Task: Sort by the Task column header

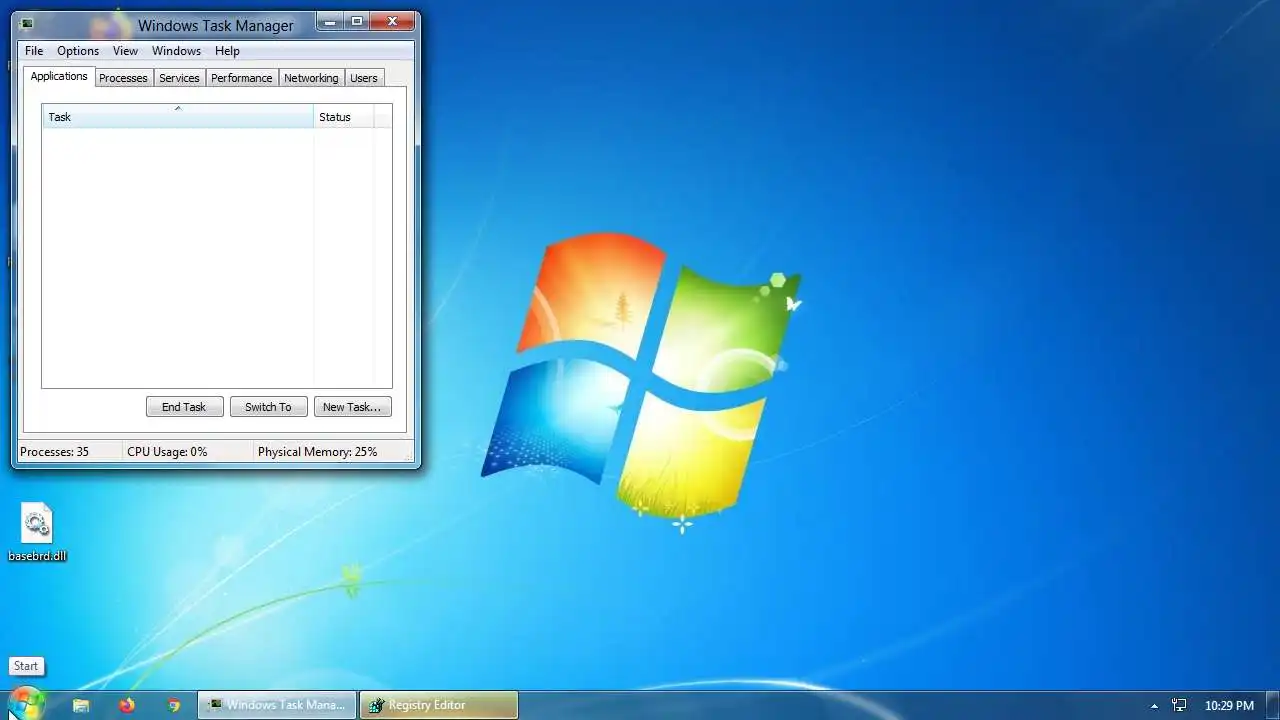Action: click(178, 117)
